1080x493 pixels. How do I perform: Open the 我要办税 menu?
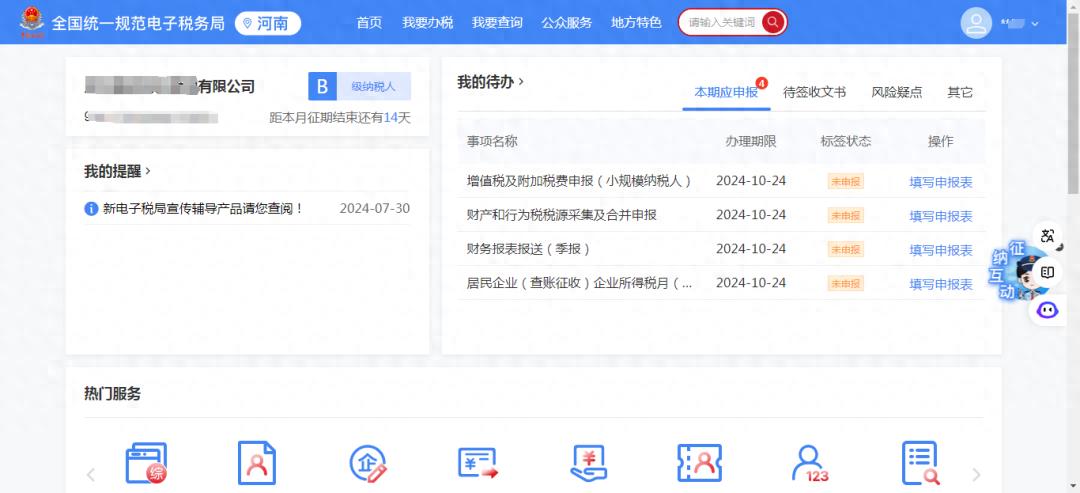click(428, 23)
